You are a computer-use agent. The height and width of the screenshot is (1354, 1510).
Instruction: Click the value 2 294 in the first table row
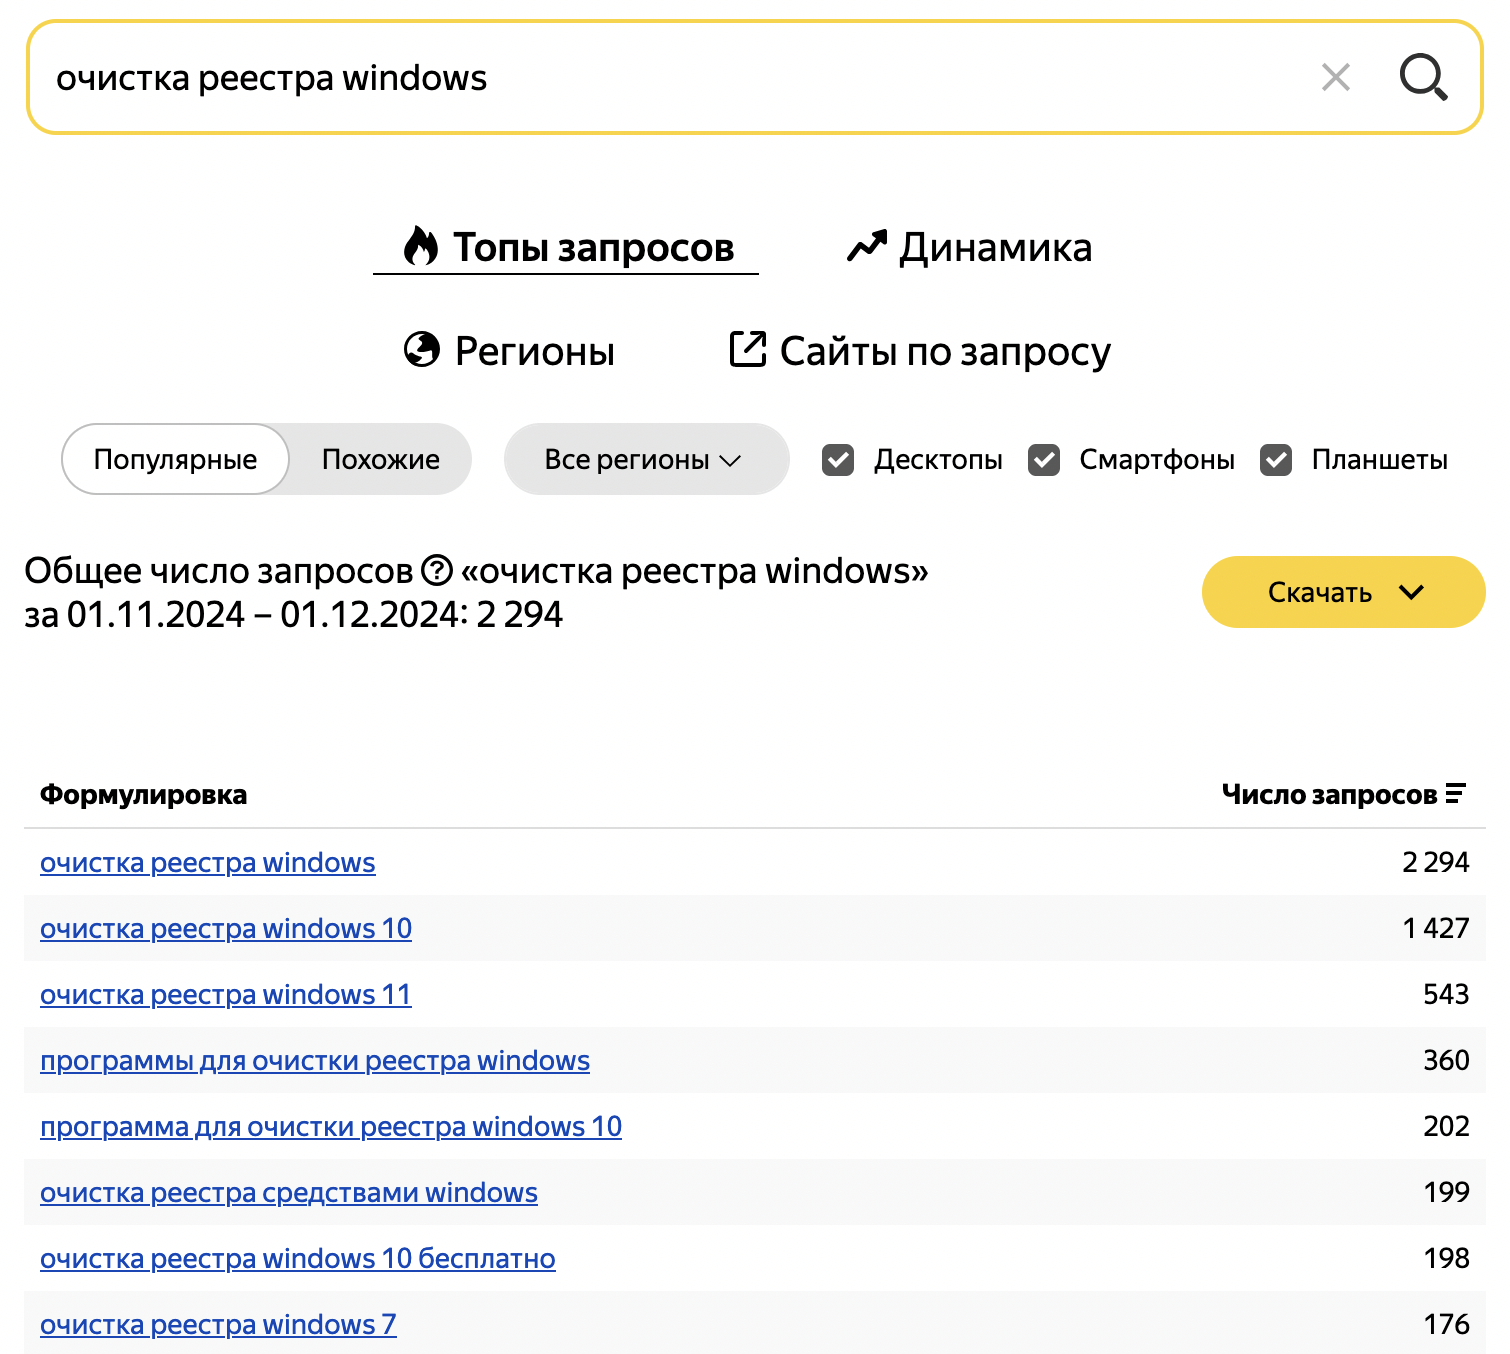(x=1436, y=862)
